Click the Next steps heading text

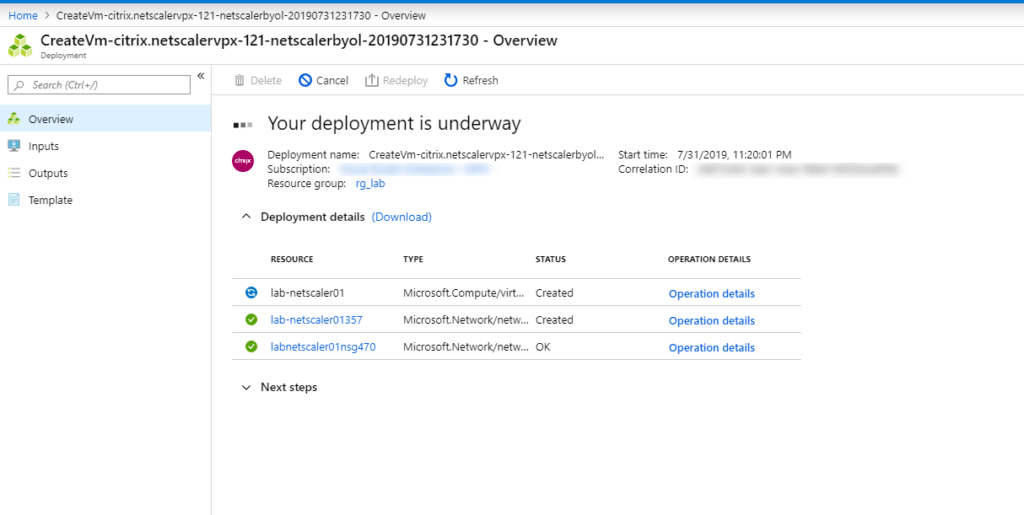tap(289, 387)
